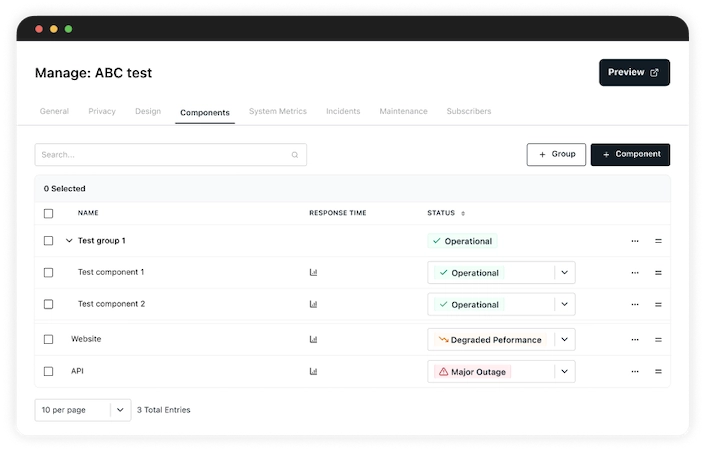Go to the System Metrics tab
The height and width of the screenshot is (451, 705).
click(x=278, y=111)
